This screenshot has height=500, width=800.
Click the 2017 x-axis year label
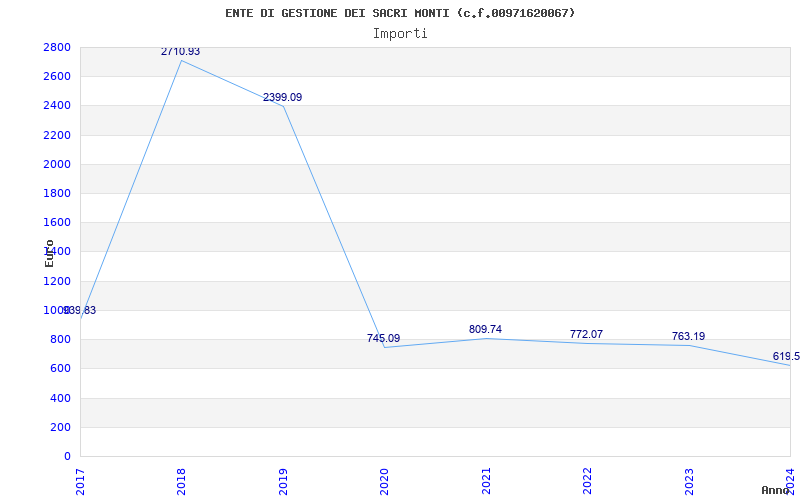(80, 481)
